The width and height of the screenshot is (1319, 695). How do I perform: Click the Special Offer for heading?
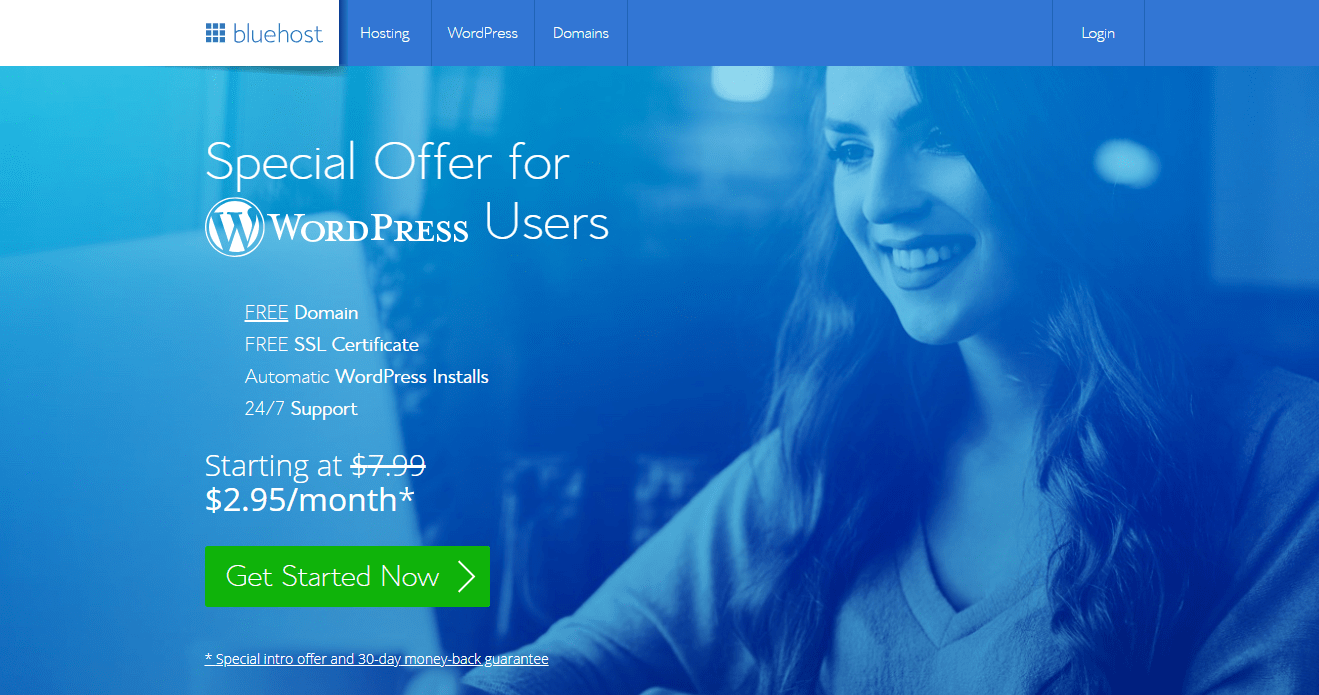[387, 162]
